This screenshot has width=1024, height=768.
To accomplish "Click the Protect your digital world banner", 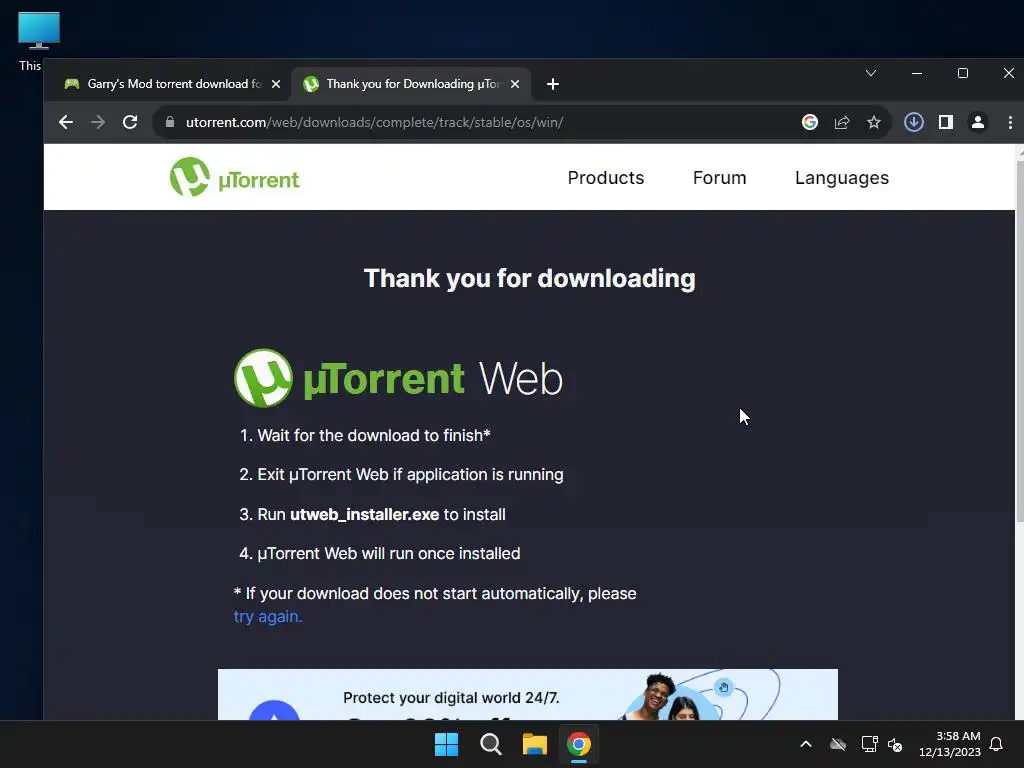I will click(x=528, y=694).
